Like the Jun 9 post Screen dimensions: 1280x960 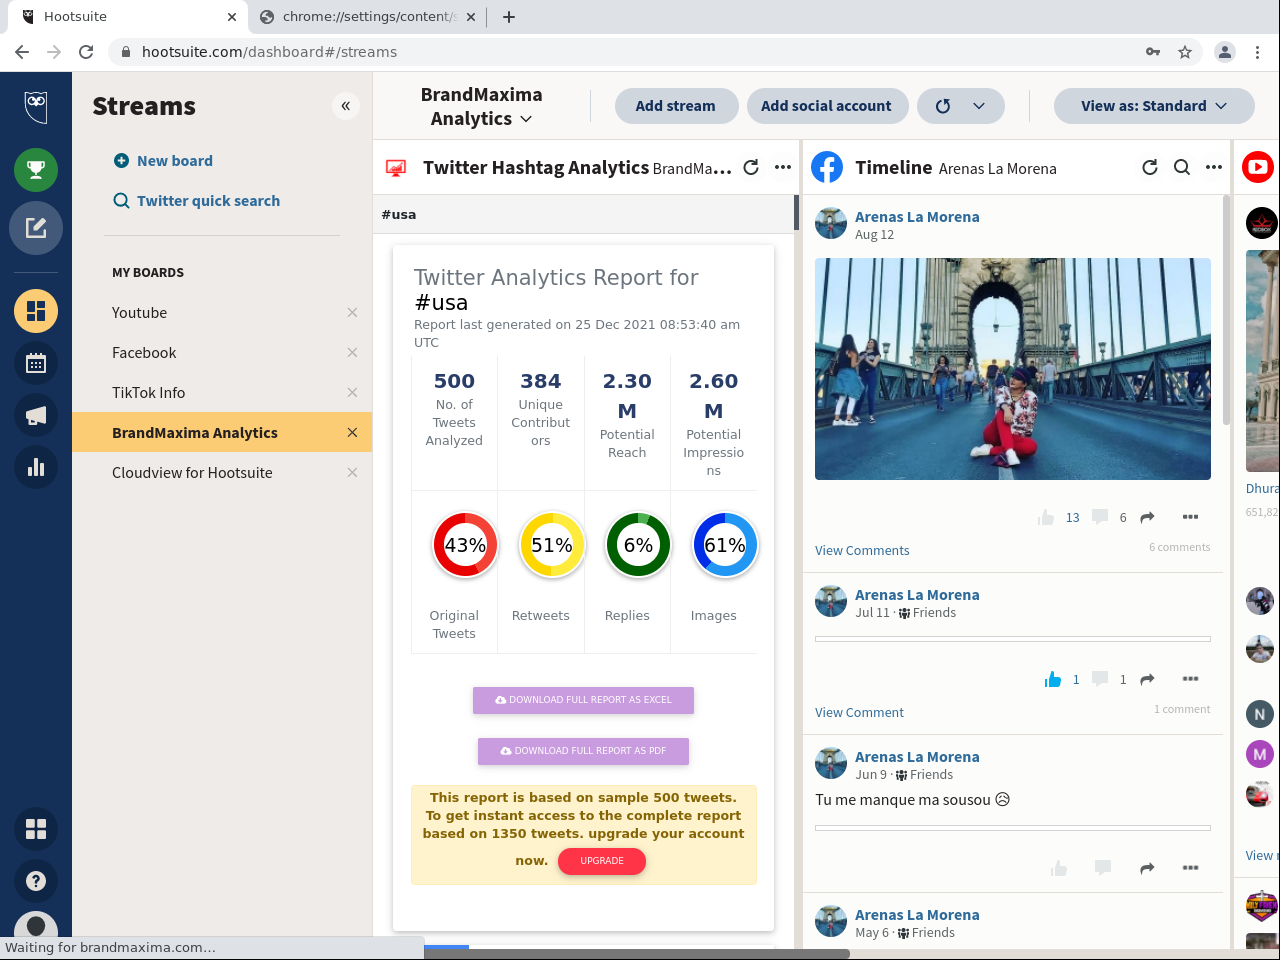(x=1059, y=868)
